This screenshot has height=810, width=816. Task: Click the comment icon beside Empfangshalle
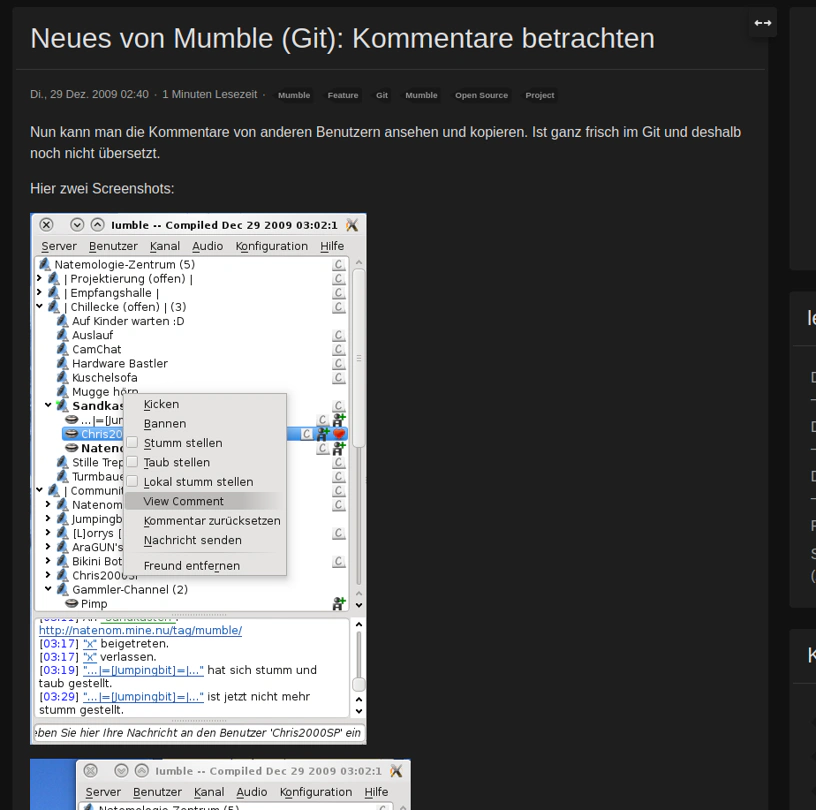tap(339, 293)
